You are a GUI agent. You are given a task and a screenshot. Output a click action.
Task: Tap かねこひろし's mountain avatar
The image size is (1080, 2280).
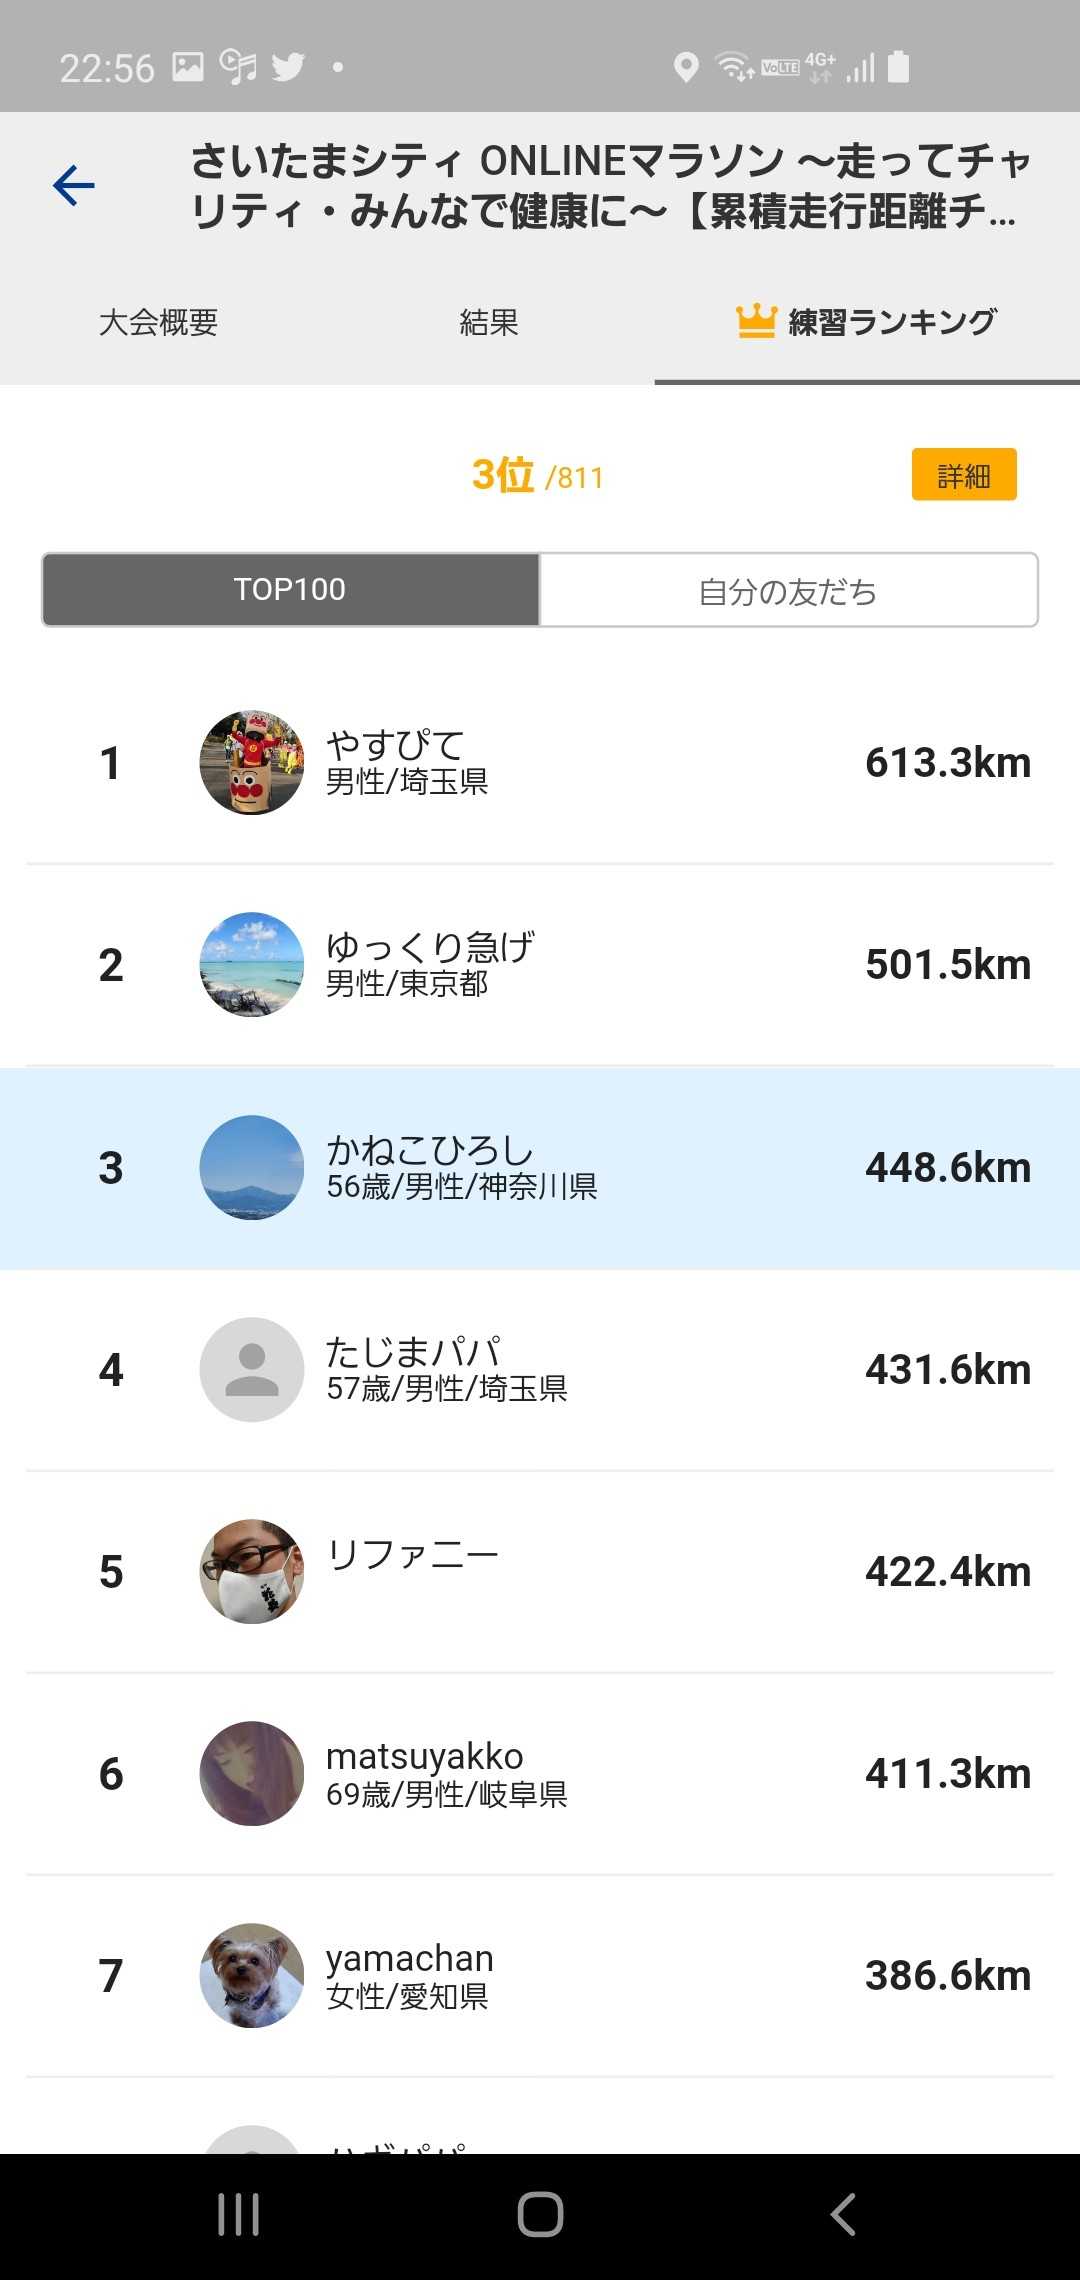click(252, 1167)
